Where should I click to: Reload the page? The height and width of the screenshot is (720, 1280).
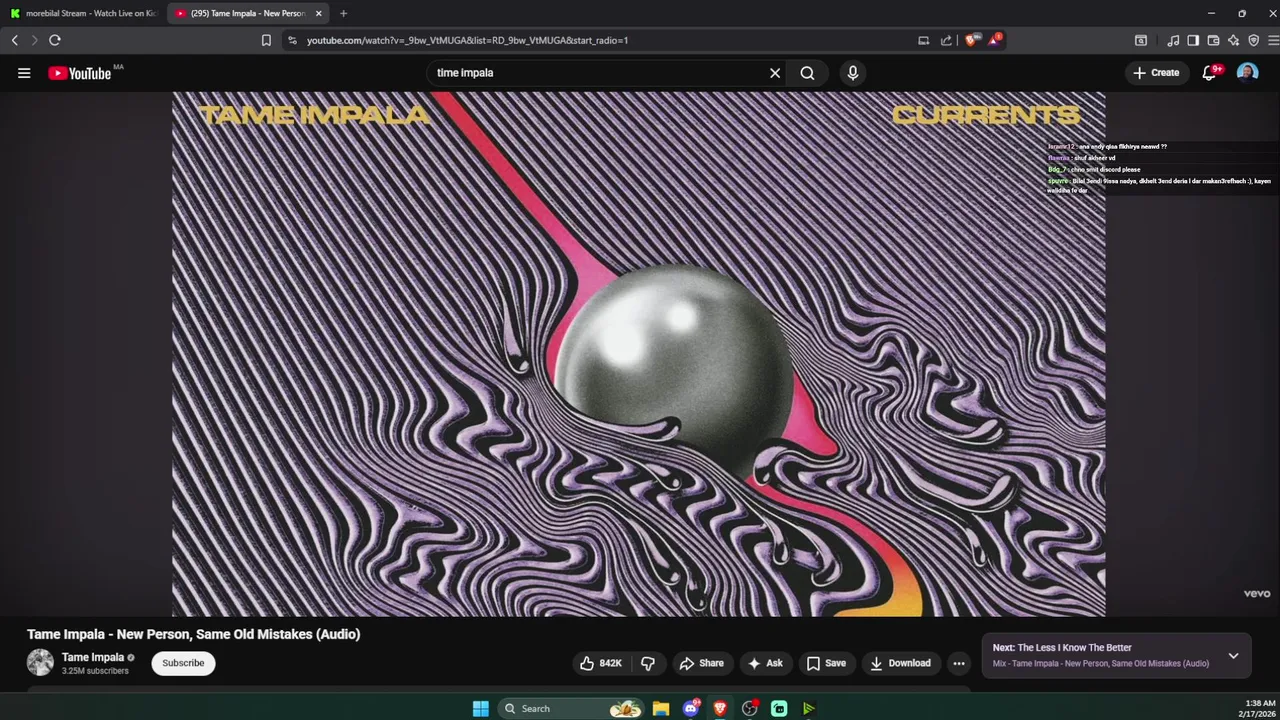[55, 40]
